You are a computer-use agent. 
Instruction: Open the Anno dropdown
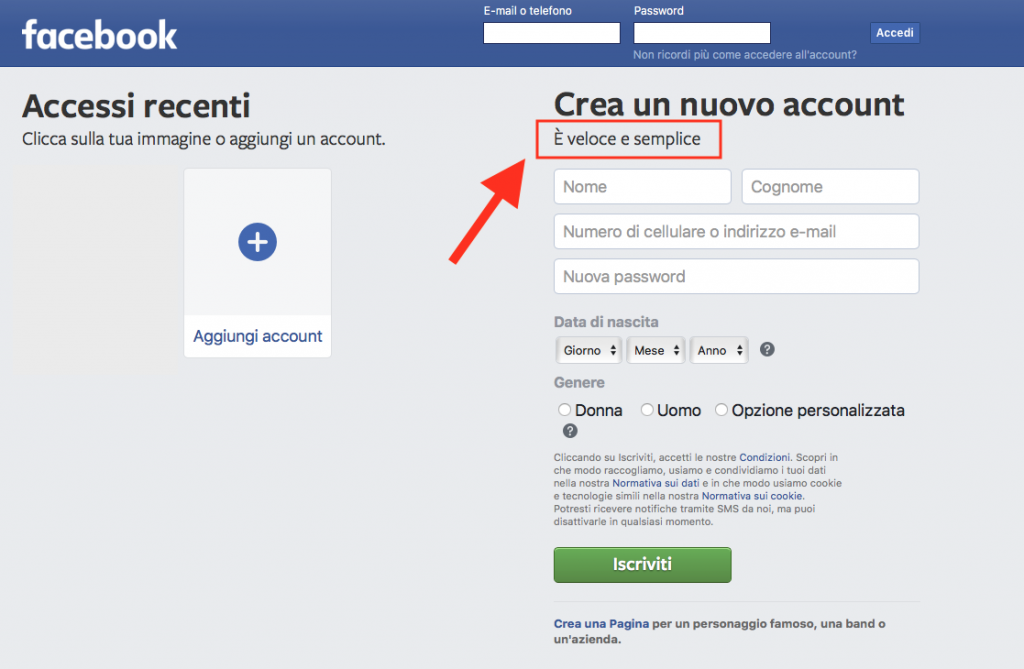[719, 350]
